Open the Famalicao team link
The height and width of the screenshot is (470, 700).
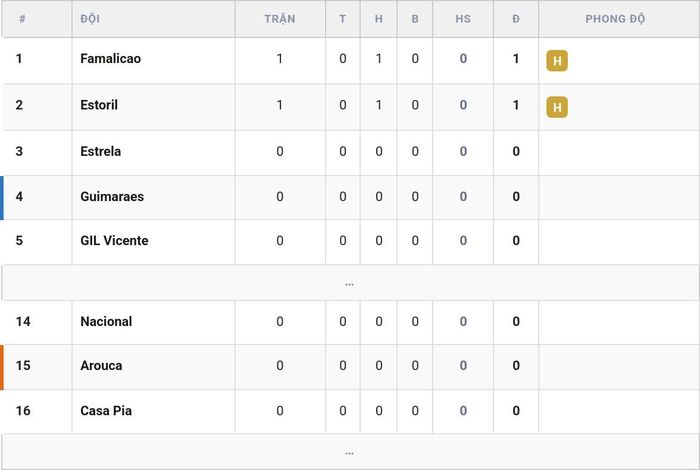click(110, 58)
